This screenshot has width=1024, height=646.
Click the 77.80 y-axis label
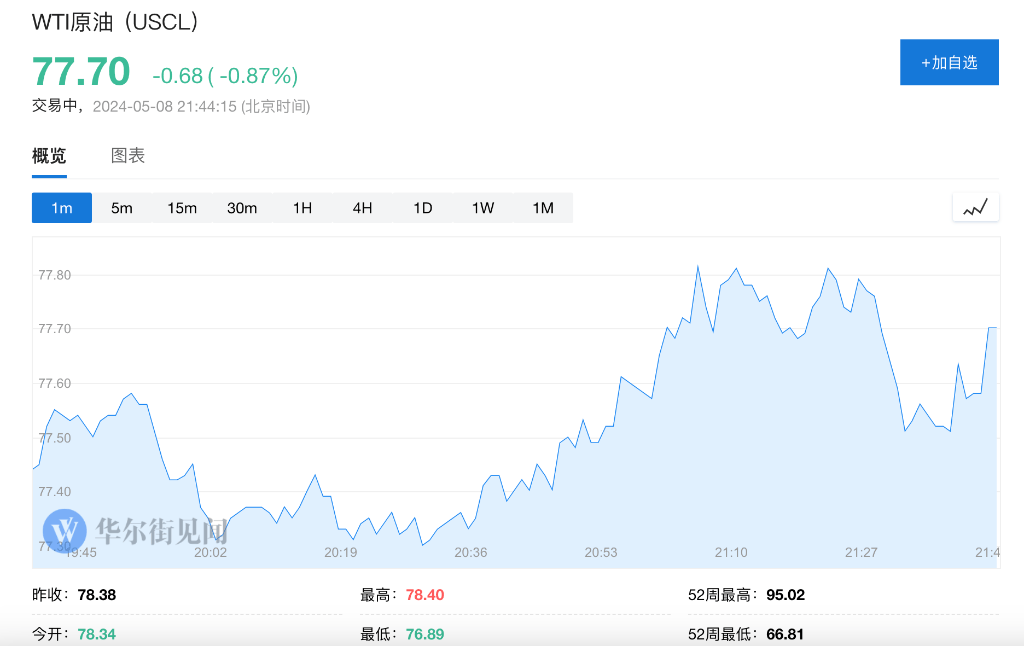(55, 275)
